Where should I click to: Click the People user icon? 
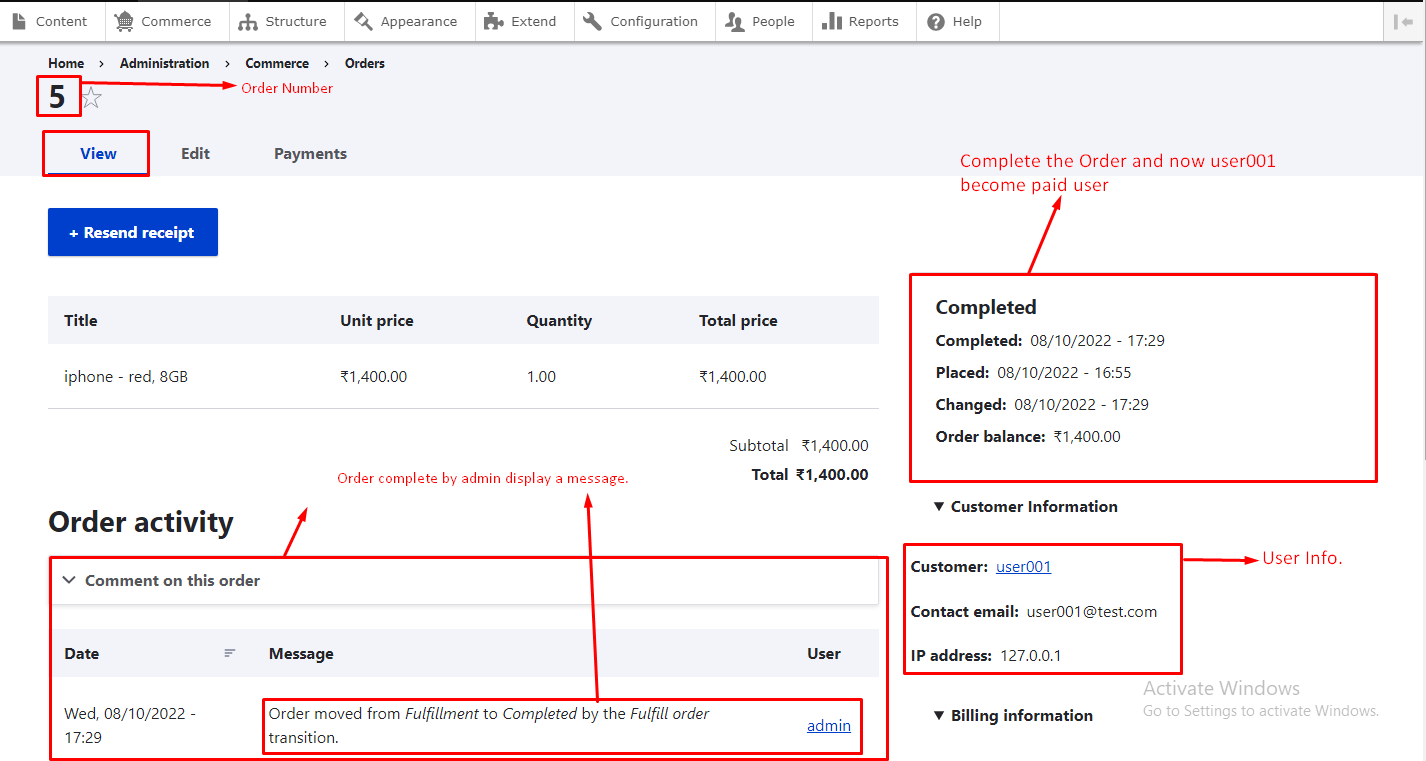[735, 21]
